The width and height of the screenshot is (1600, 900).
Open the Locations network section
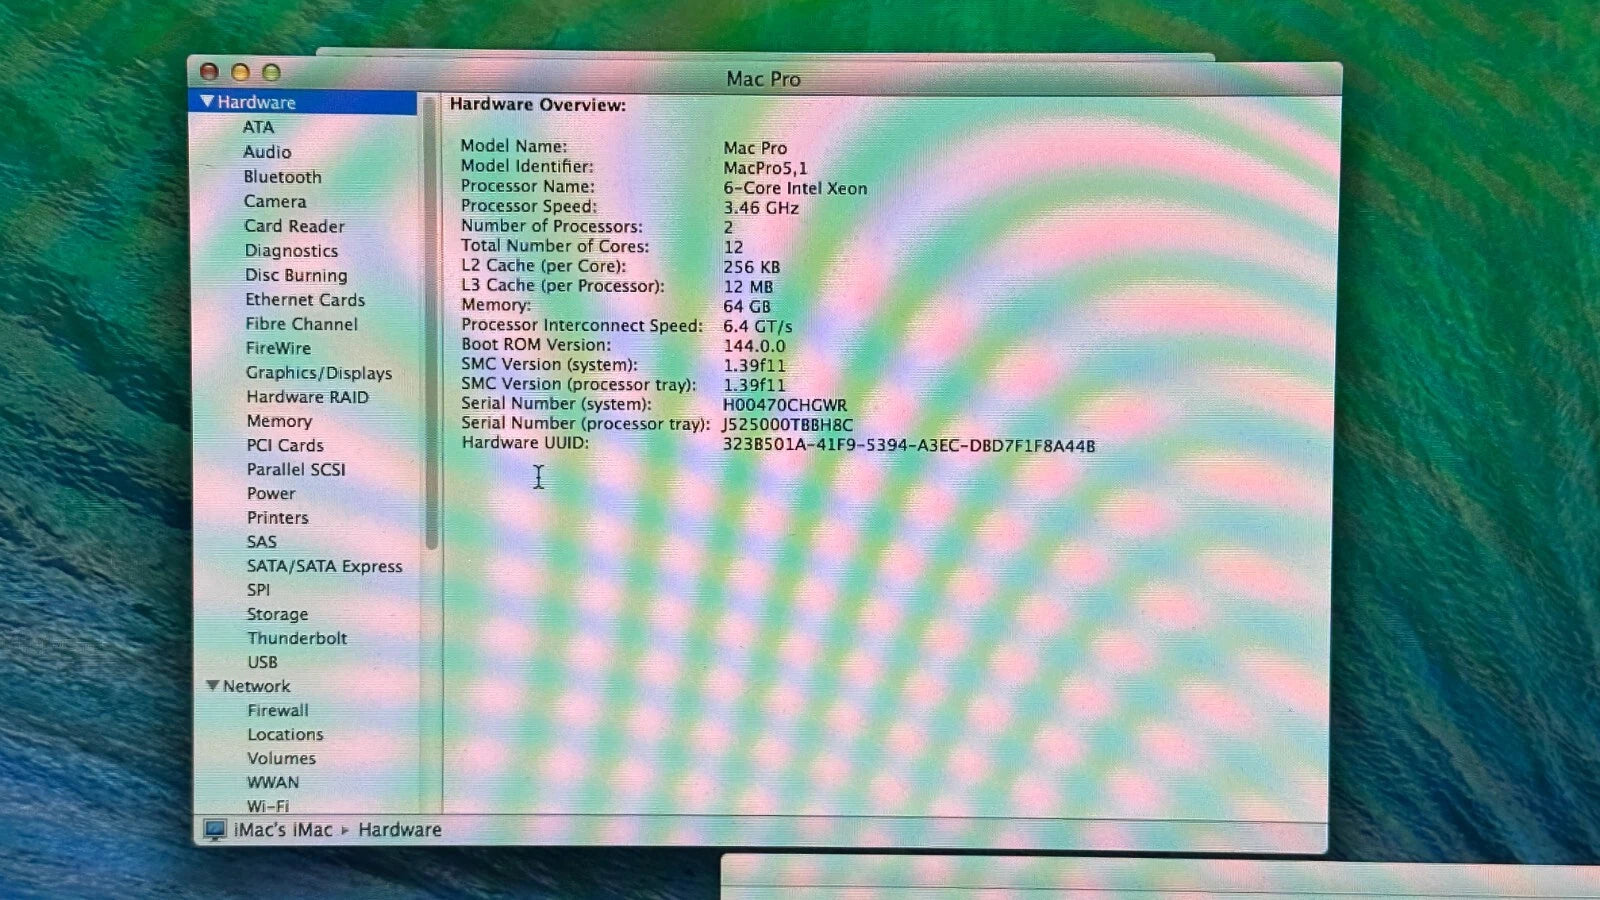pos(285,734)
